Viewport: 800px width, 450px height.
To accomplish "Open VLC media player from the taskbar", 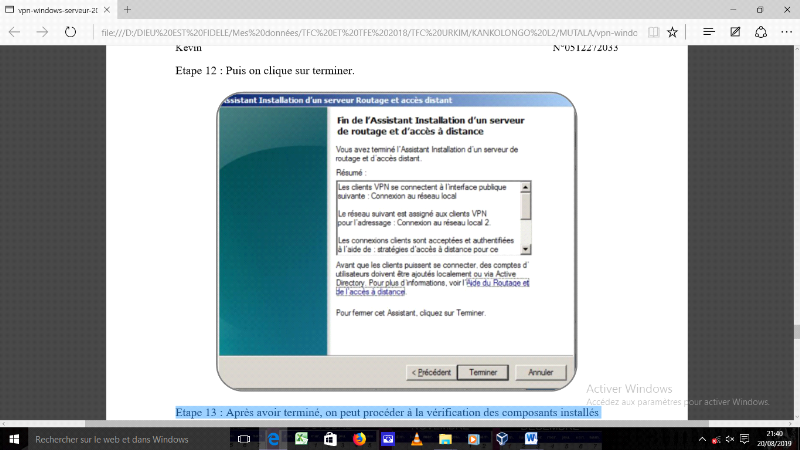I will (416, 439).
